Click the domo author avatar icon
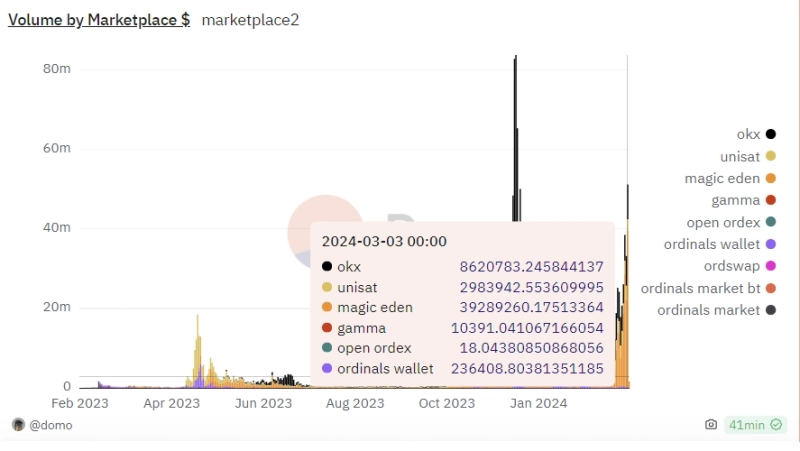The image size is (800, 451). (x=17, y=425)
